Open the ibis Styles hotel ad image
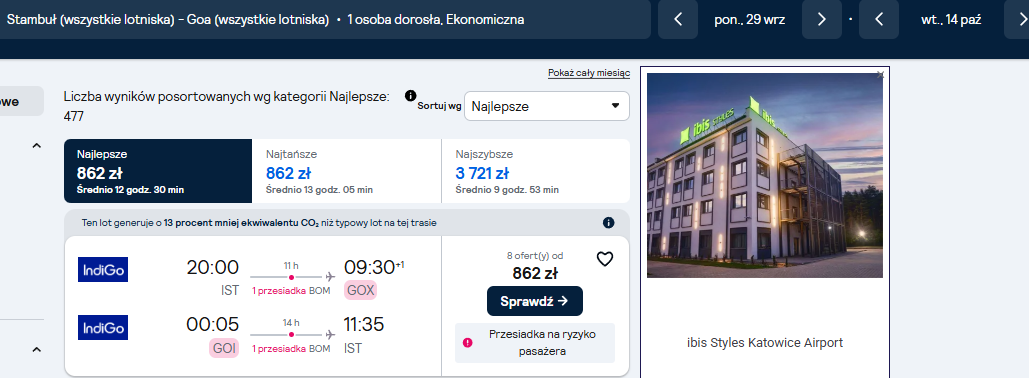 coord(765,175)
